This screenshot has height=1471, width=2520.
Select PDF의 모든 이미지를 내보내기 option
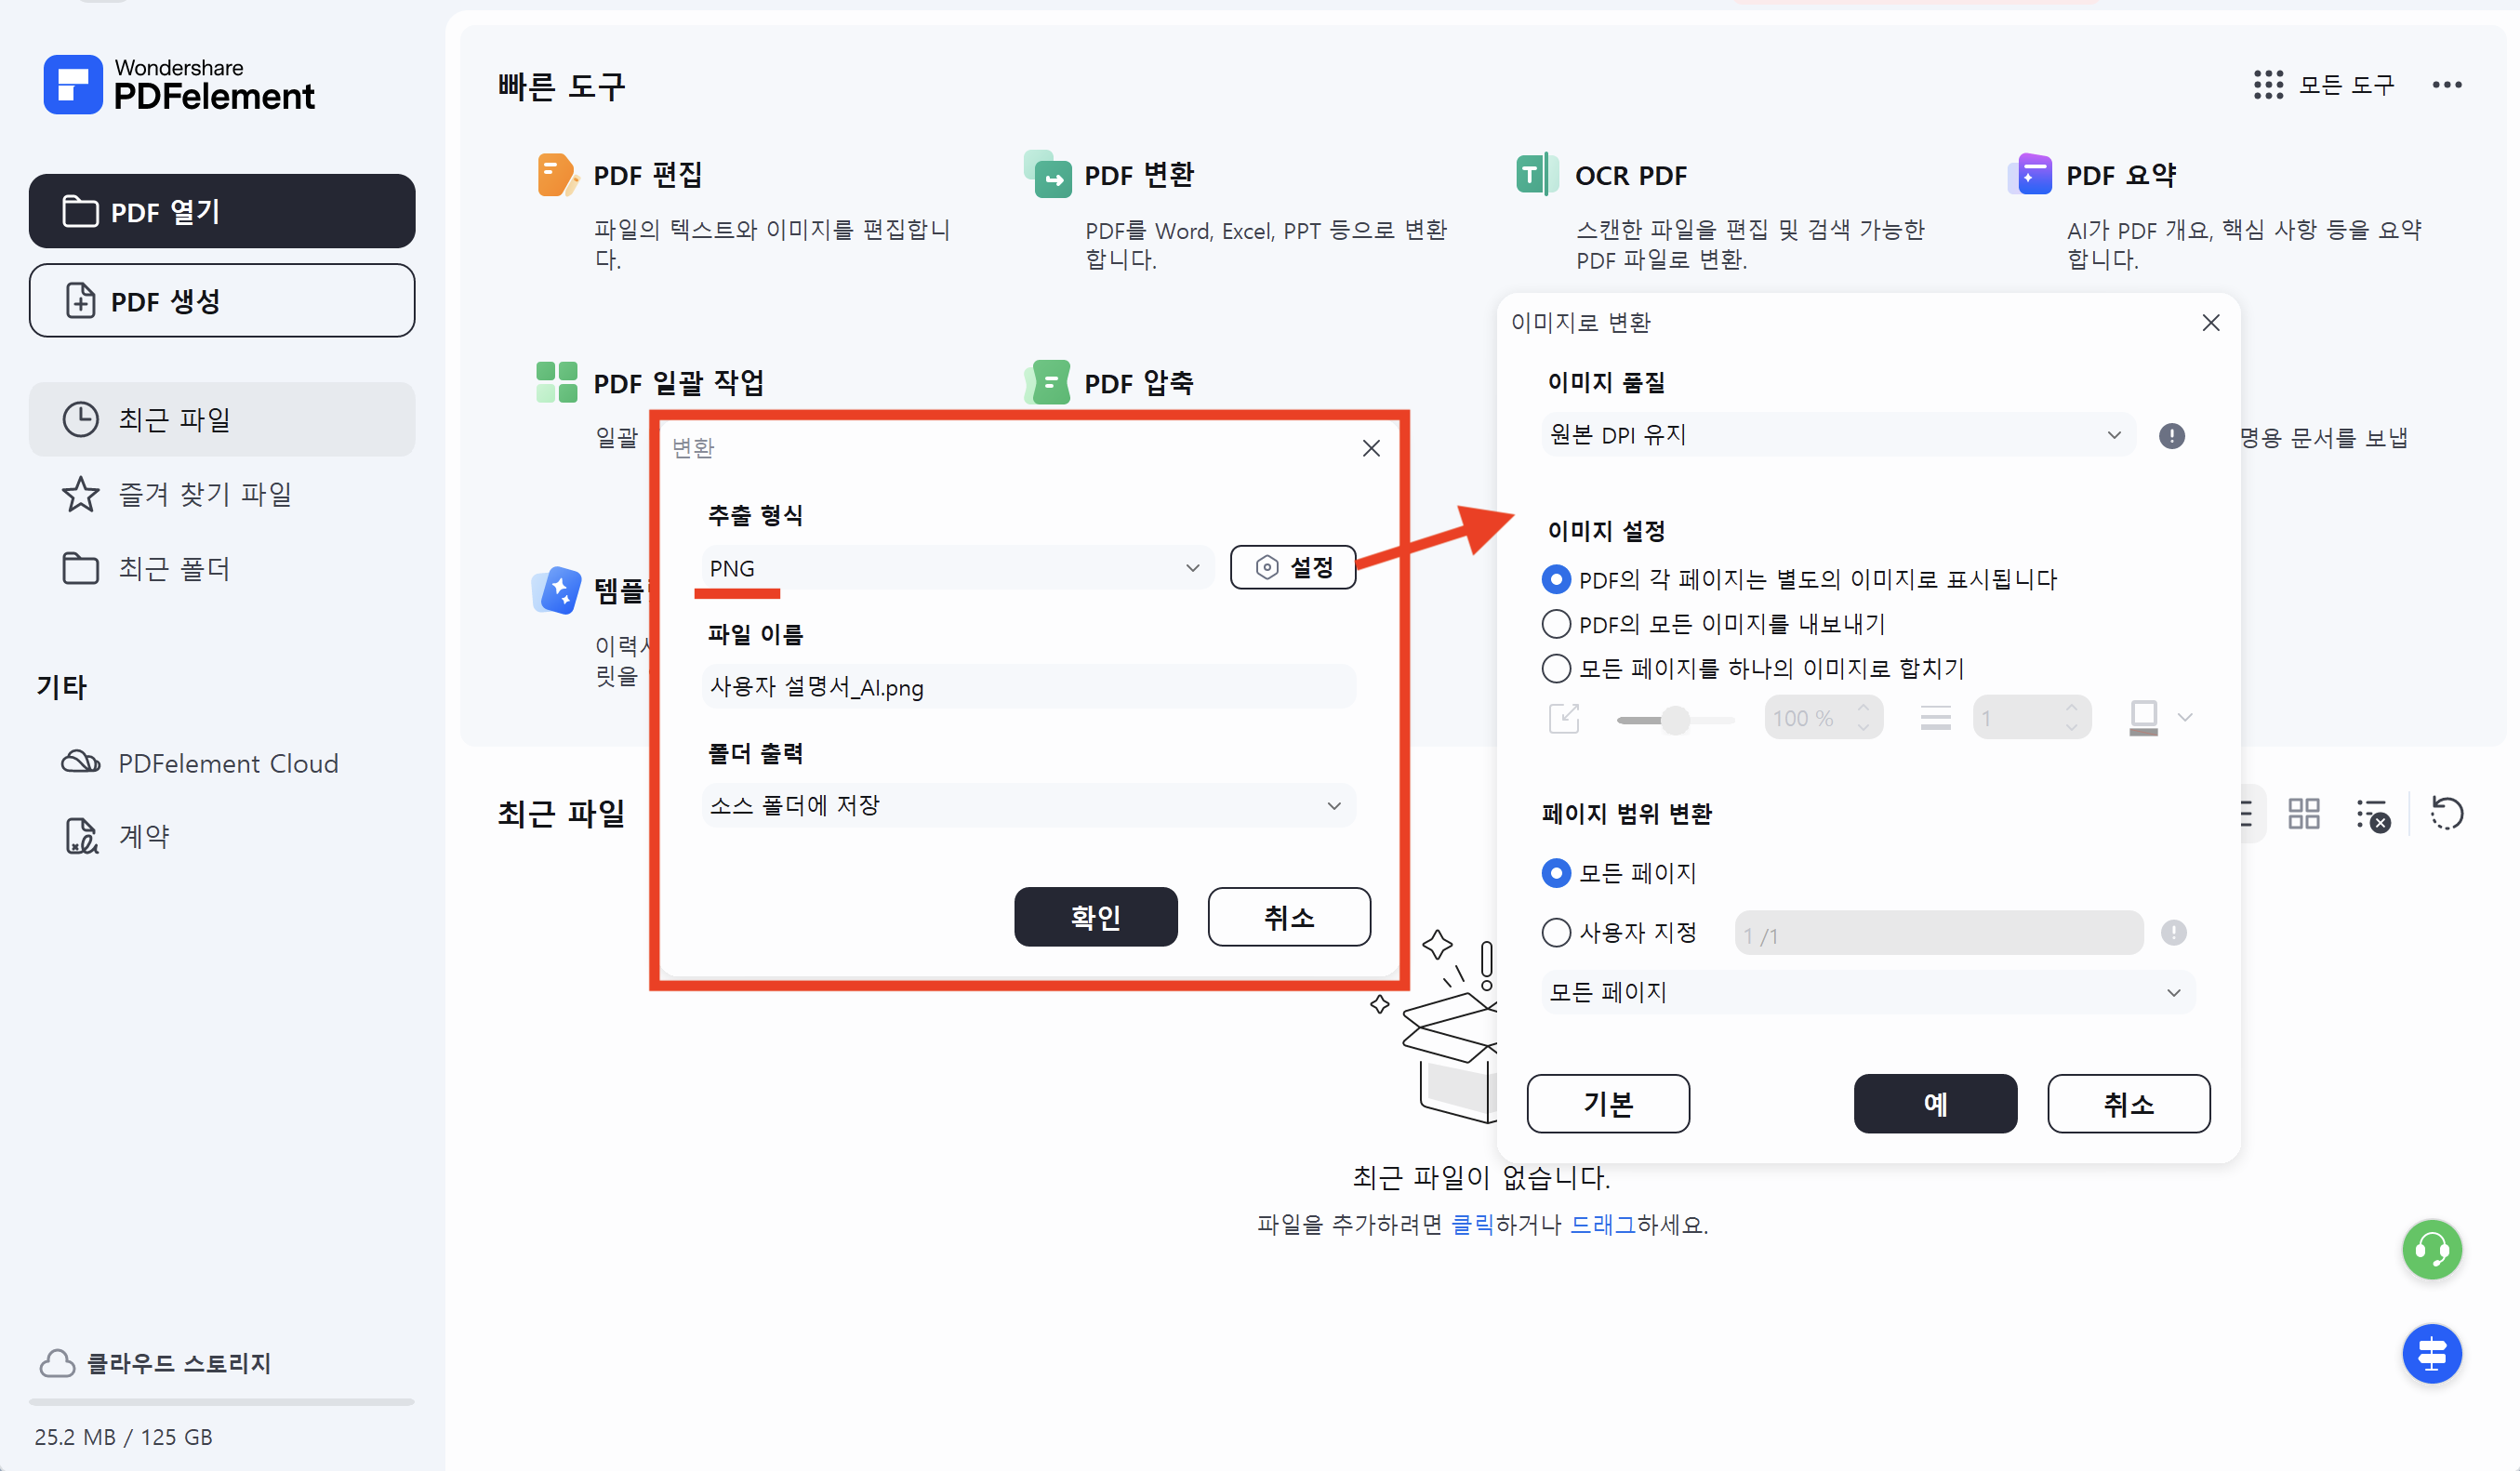pyautogui.click(x=1556, y=623)
